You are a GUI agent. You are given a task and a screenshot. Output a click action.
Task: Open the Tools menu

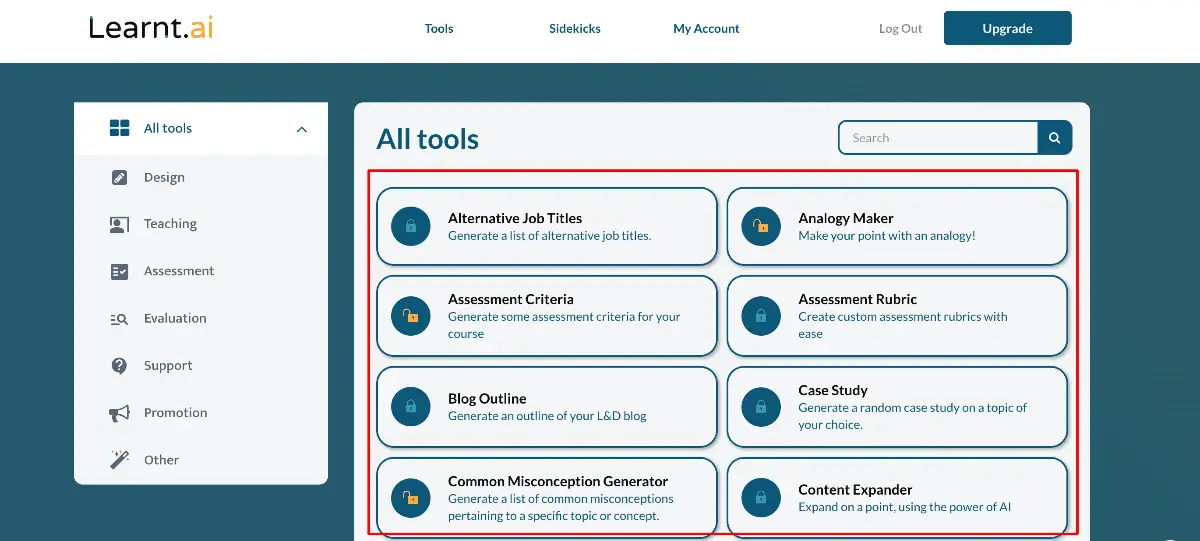coord(439,29)
